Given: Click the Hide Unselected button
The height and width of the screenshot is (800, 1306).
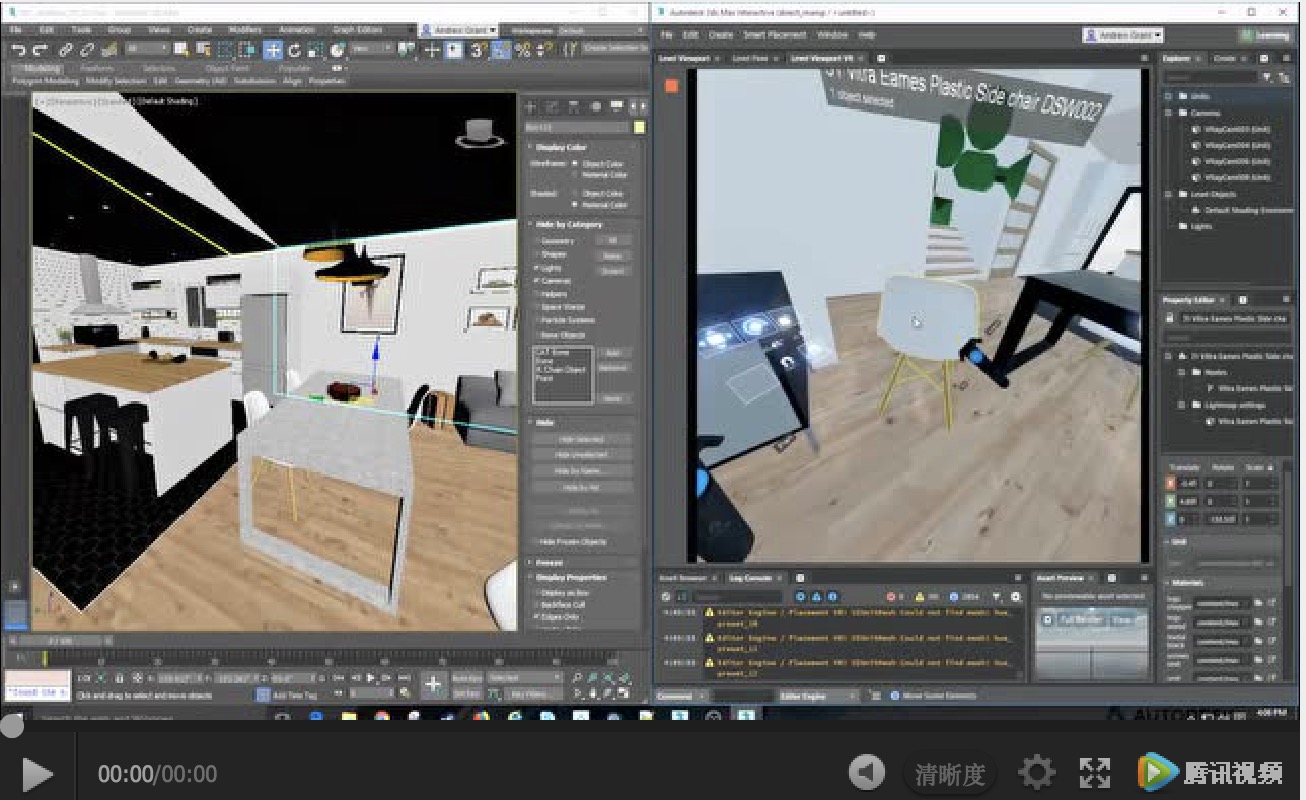Looking at the screenshot, I should click(581, 455).
